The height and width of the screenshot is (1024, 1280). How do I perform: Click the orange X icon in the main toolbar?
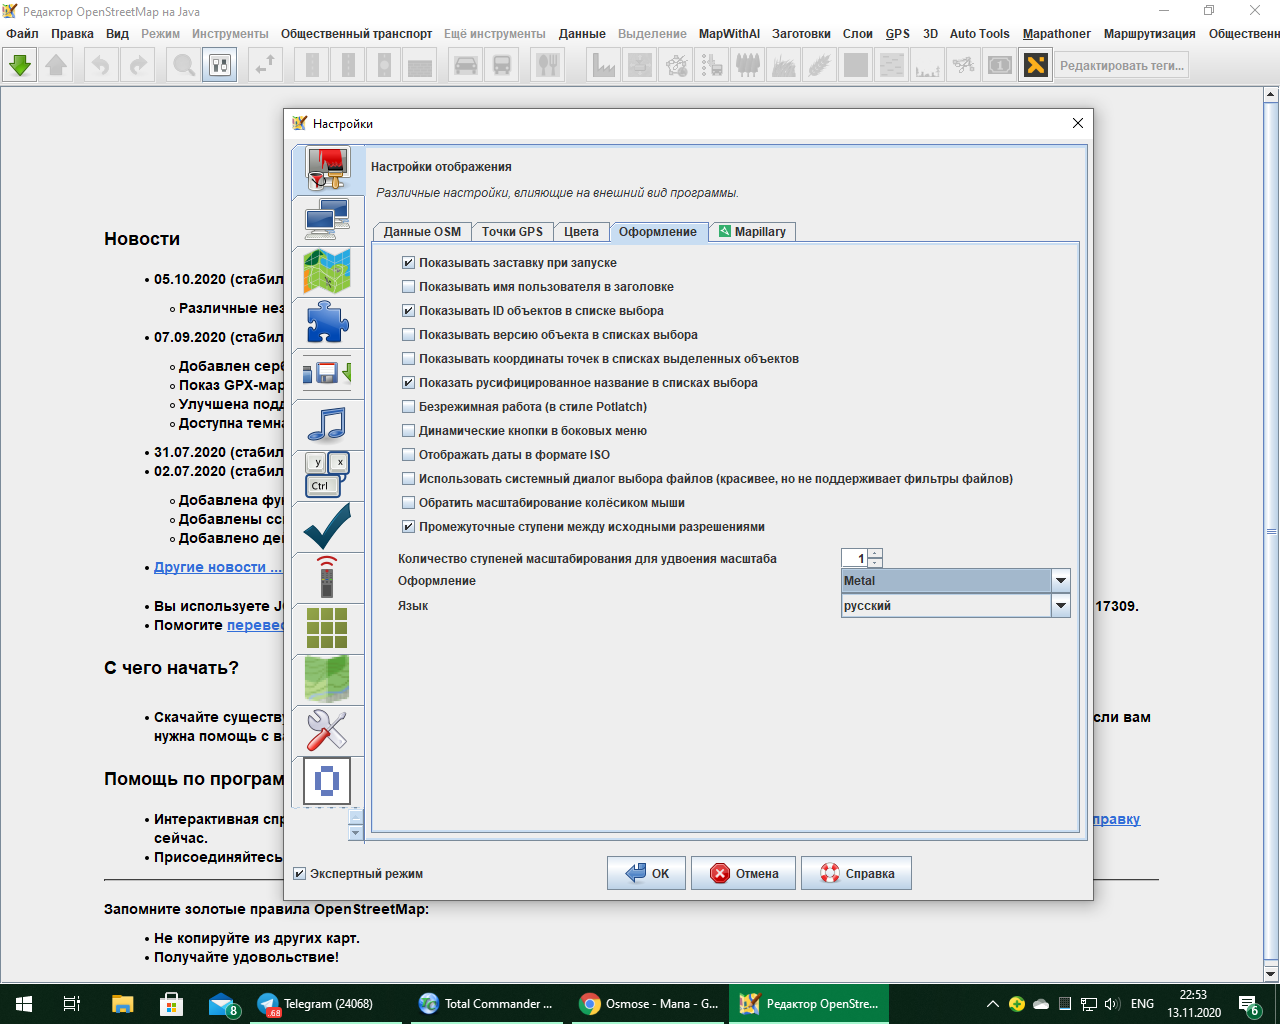pyautogui.click(x=1036, y=66)
